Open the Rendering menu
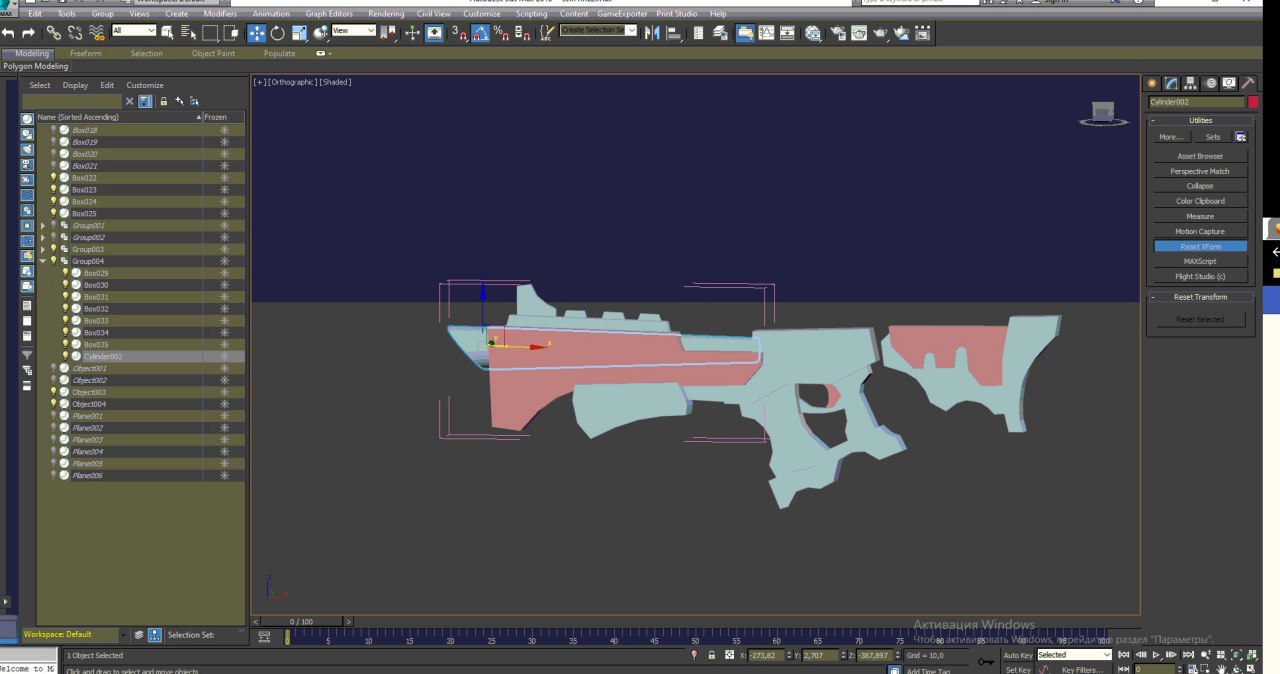This screenshot has width=1280, height=674. coord(386,14)
